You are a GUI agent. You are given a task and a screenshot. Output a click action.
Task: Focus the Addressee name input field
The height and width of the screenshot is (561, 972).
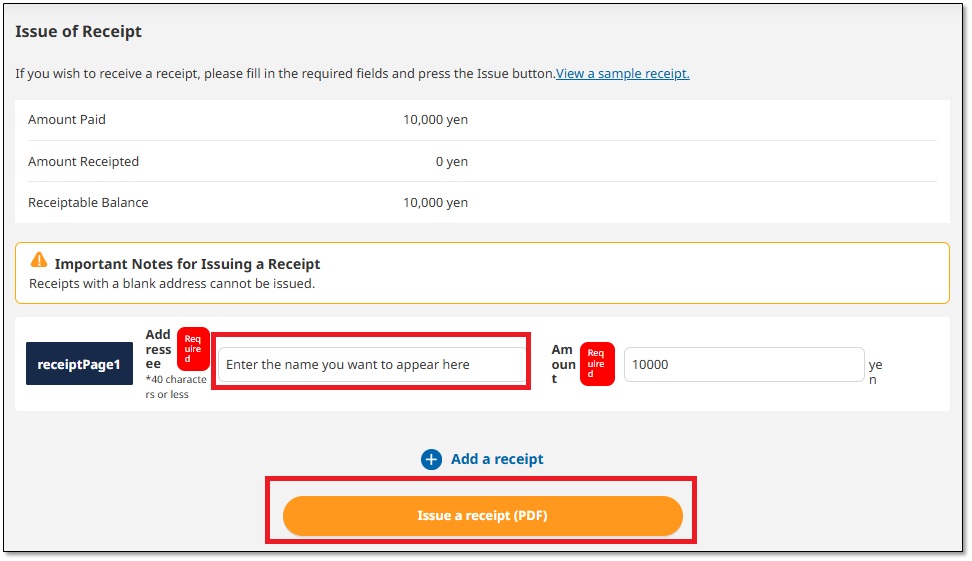point(372,365)
